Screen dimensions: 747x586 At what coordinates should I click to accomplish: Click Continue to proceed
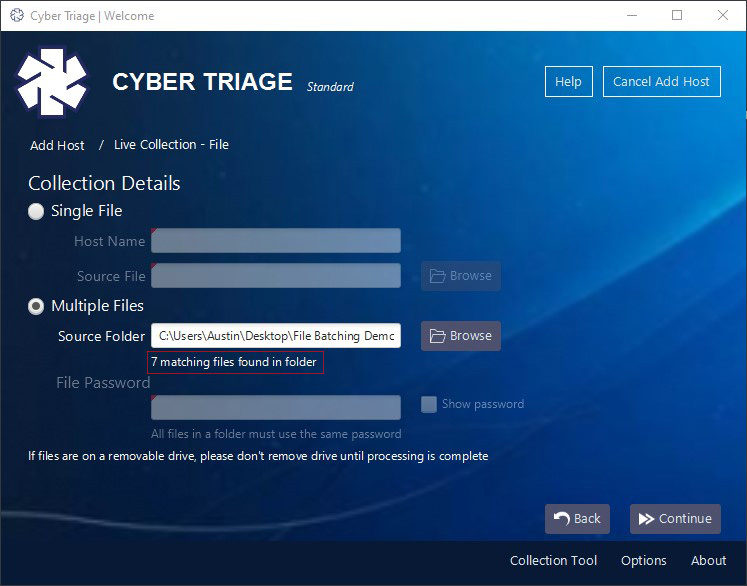click(x=675, y=519)
